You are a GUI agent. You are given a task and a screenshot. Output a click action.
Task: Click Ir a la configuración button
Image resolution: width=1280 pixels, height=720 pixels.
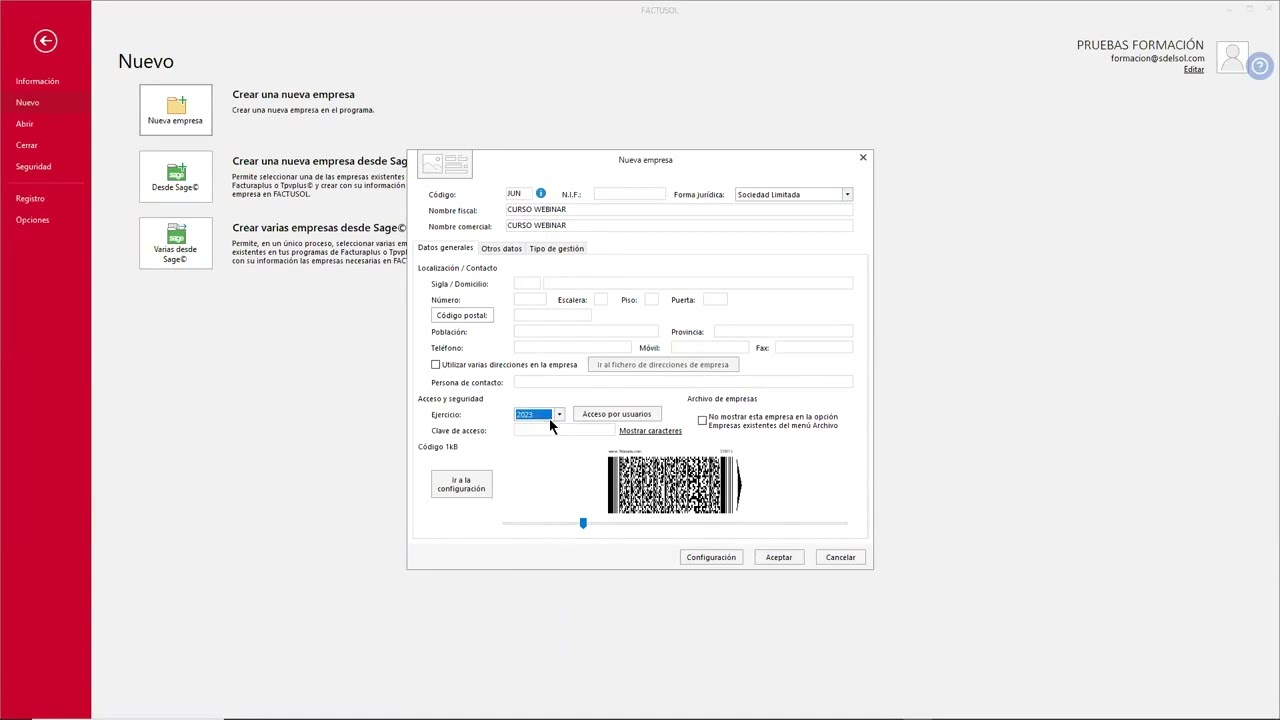pyautogui.click(x=461, y=484)
